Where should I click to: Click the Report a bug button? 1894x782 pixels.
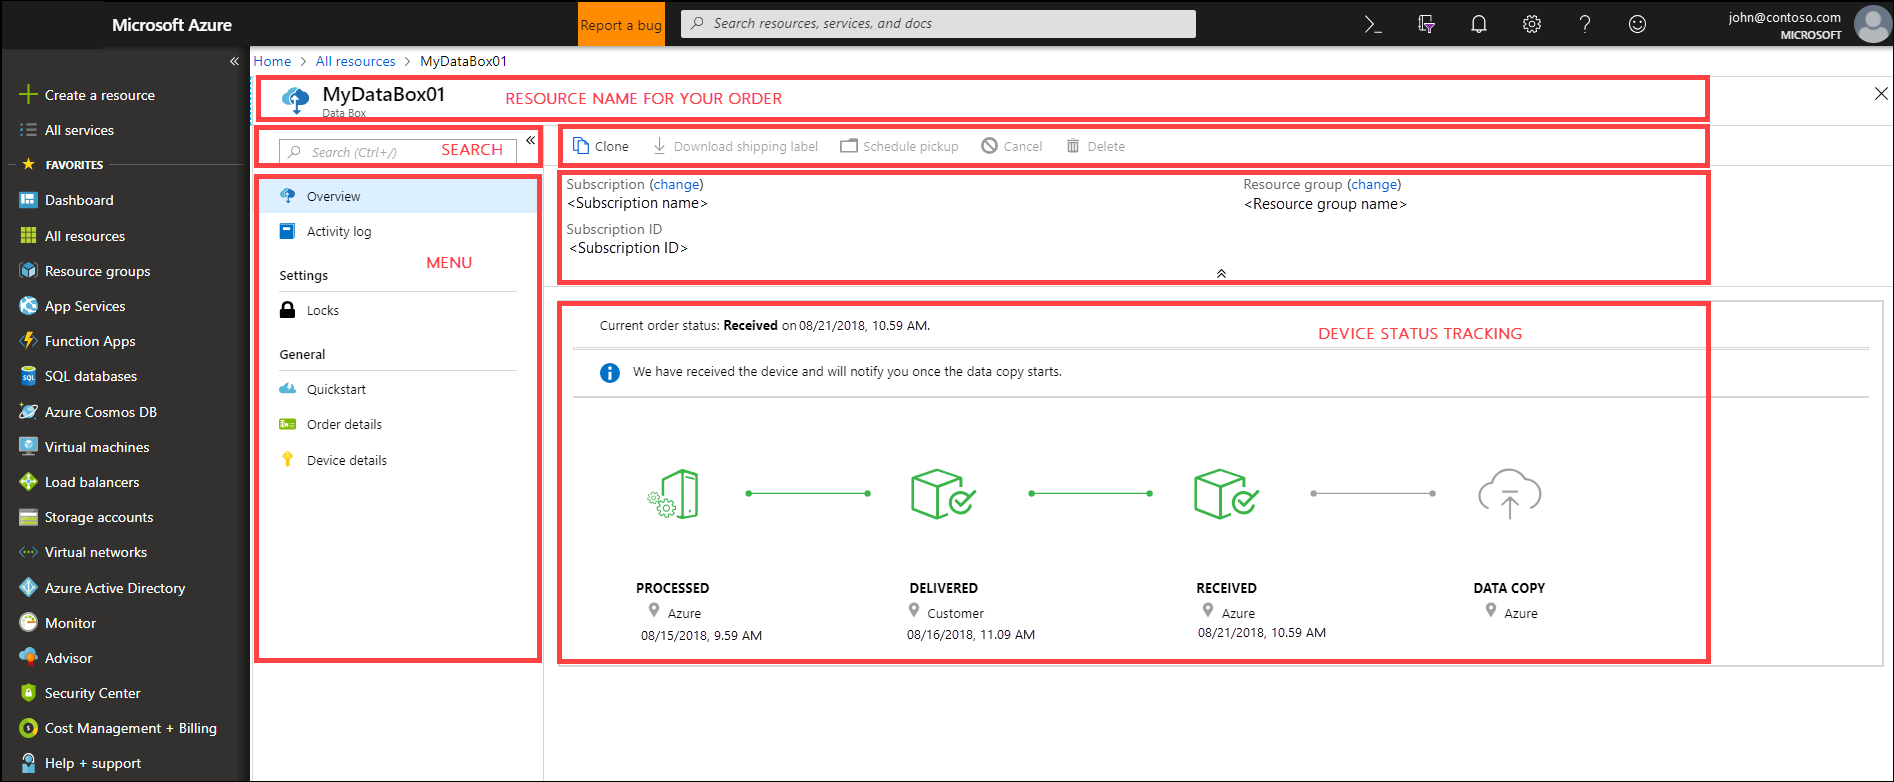click(x=620, y=25)
